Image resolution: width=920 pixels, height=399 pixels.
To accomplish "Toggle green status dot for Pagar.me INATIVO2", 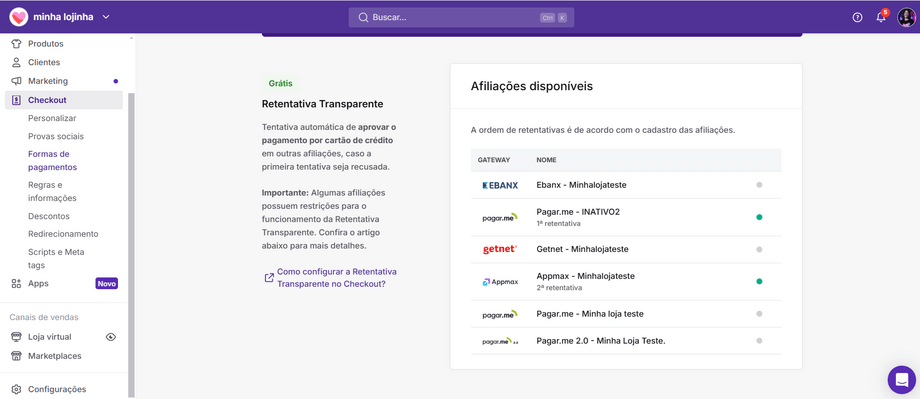I will click(759, 217).
